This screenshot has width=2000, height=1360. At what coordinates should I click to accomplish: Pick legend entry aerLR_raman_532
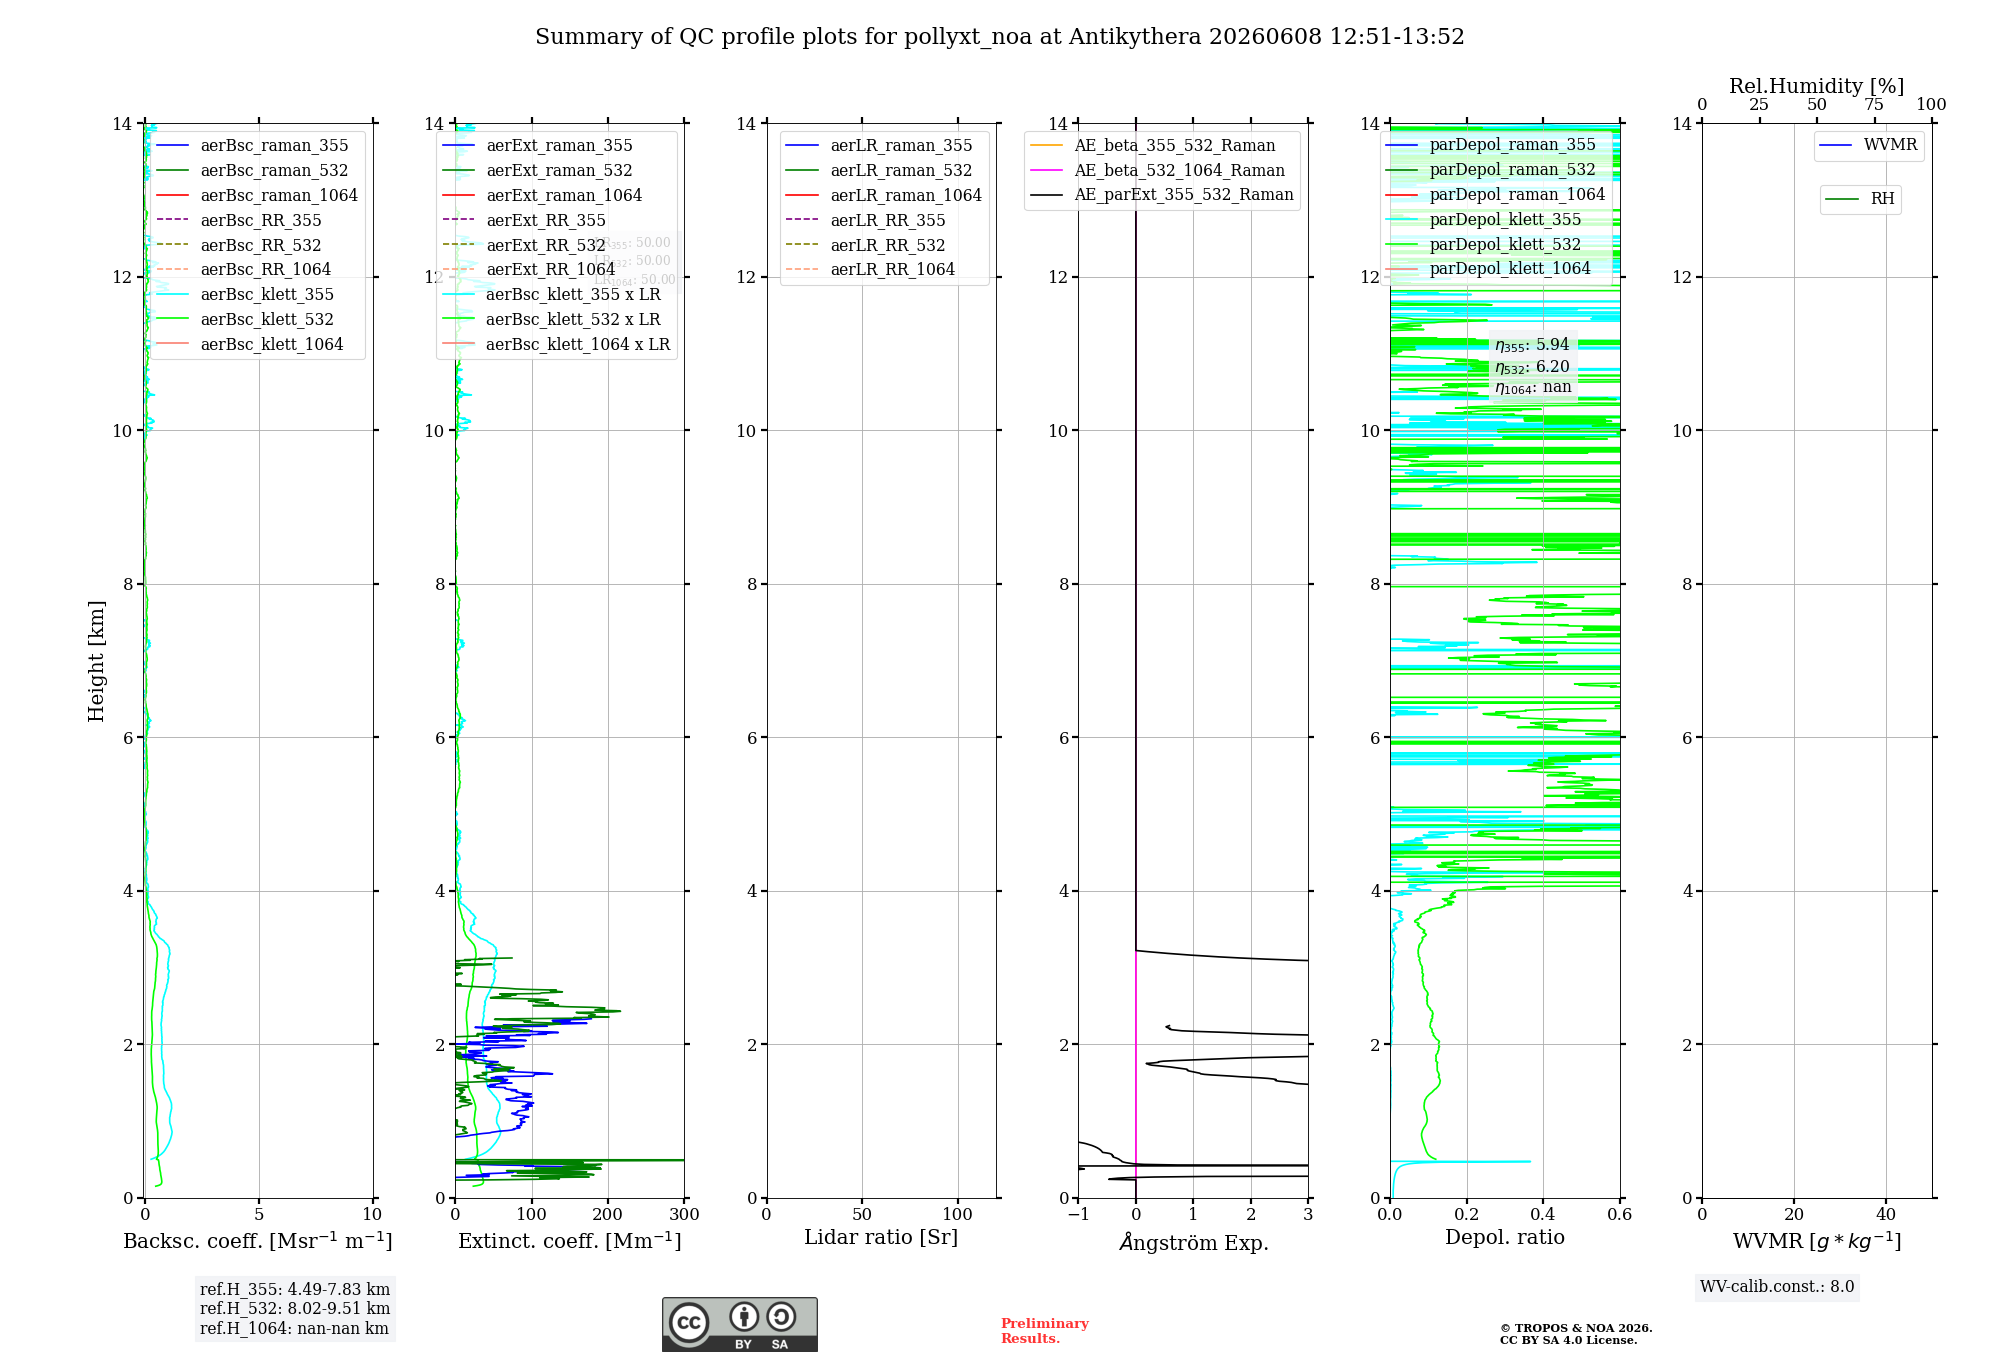coord(879,171)
